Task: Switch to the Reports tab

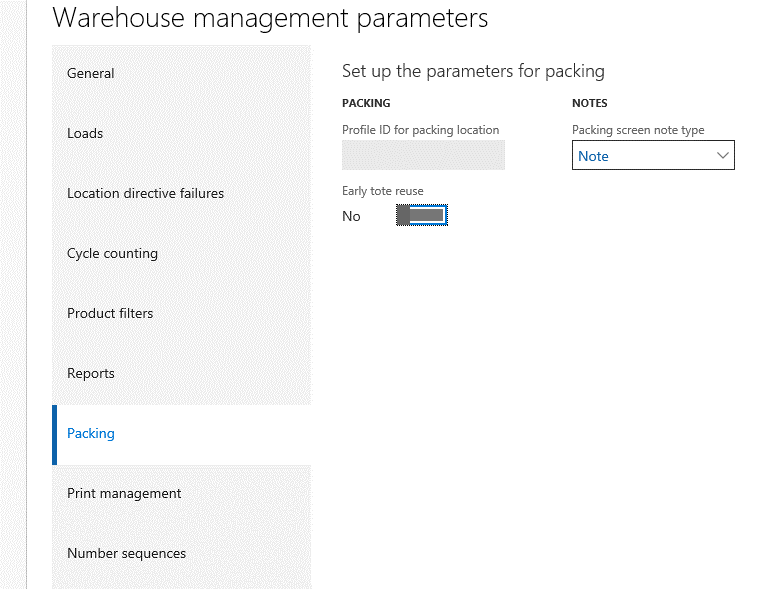Action: point(91,373)
